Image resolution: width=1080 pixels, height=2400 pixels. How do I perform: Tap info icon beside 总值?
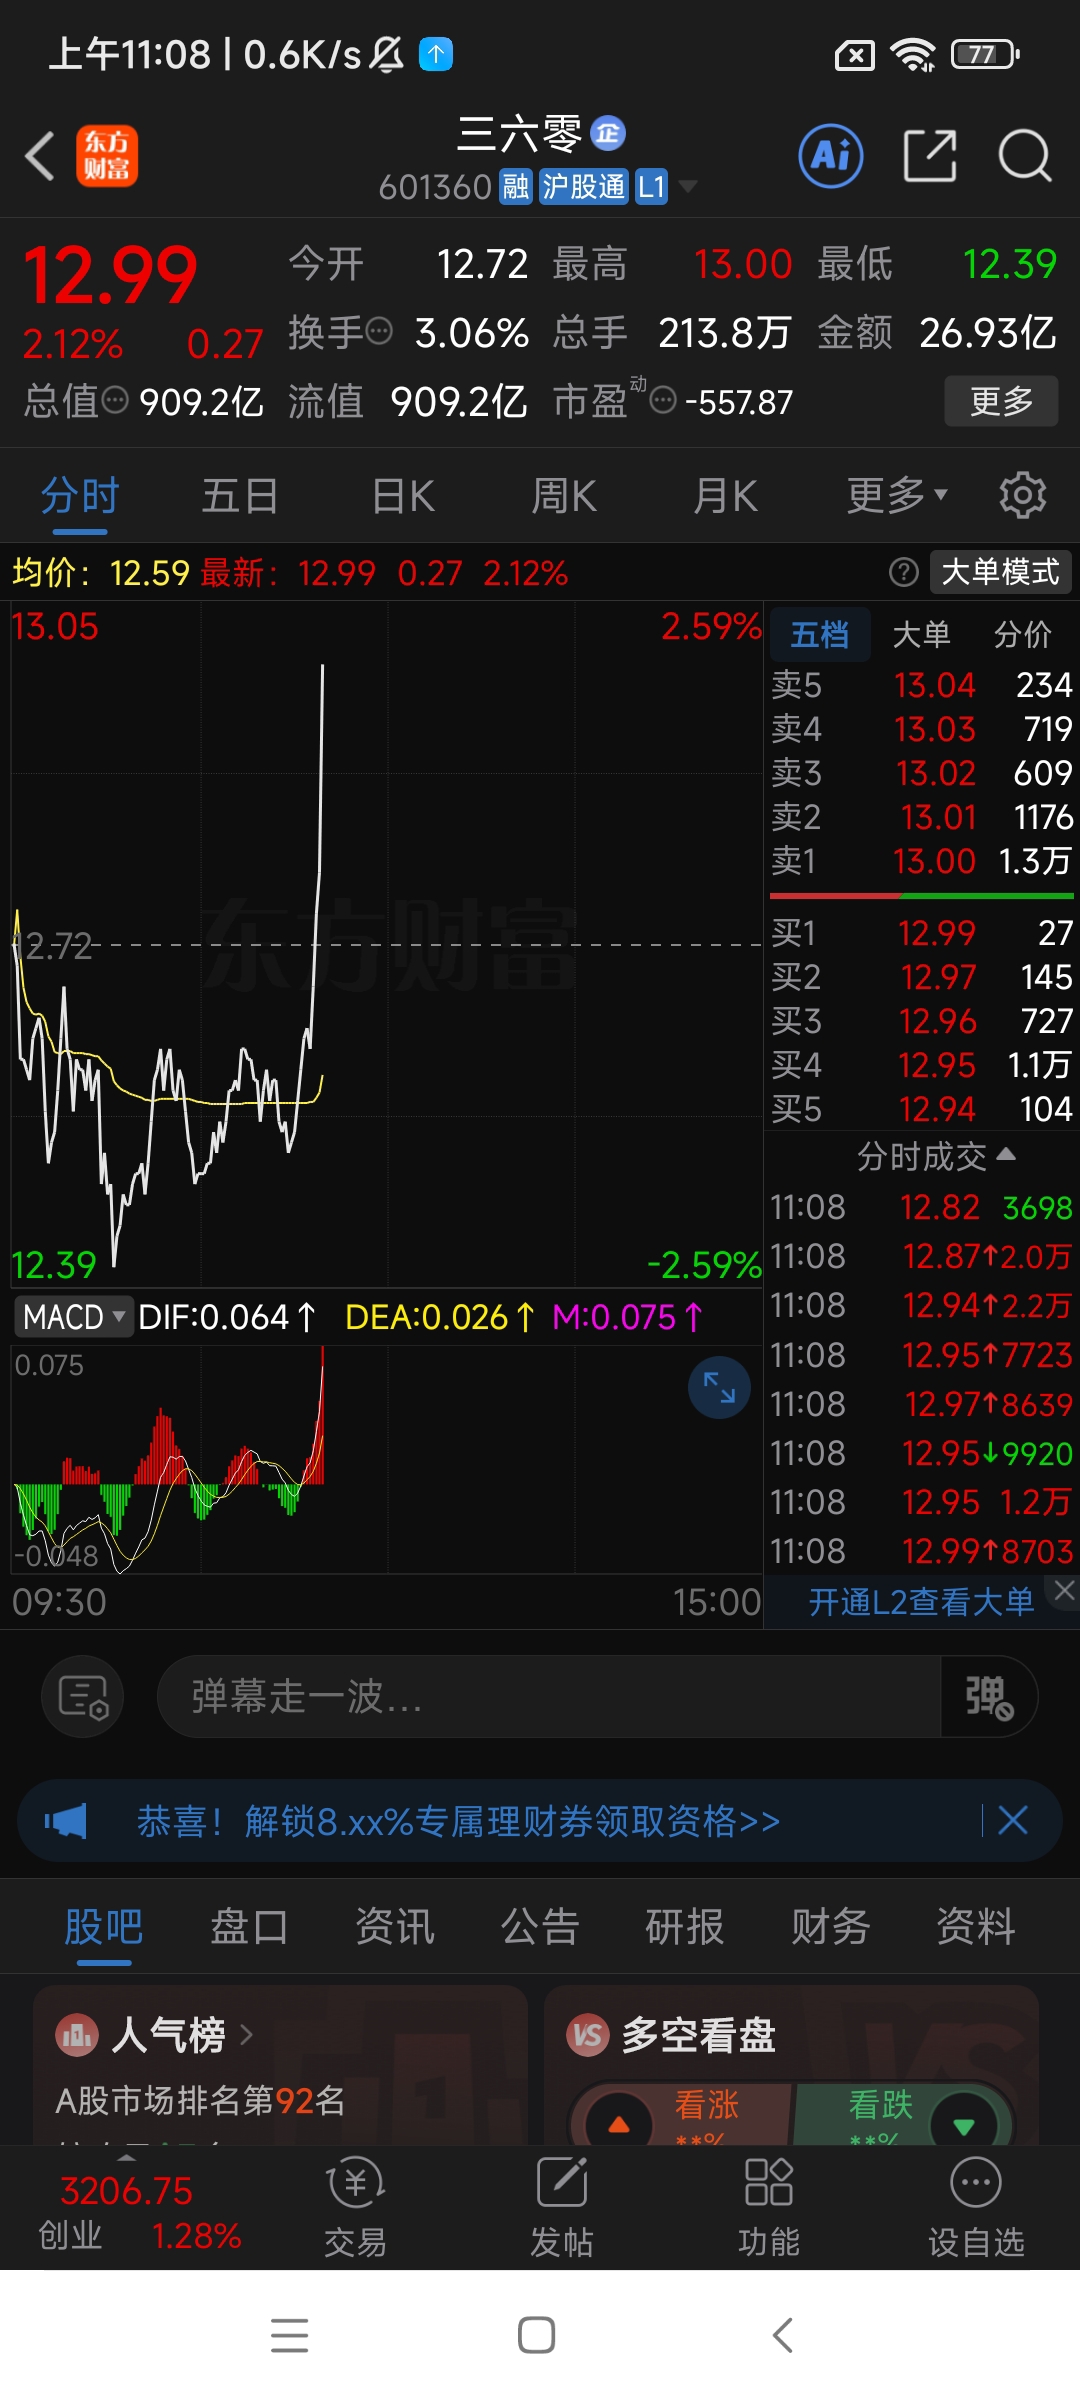point(116,400)
